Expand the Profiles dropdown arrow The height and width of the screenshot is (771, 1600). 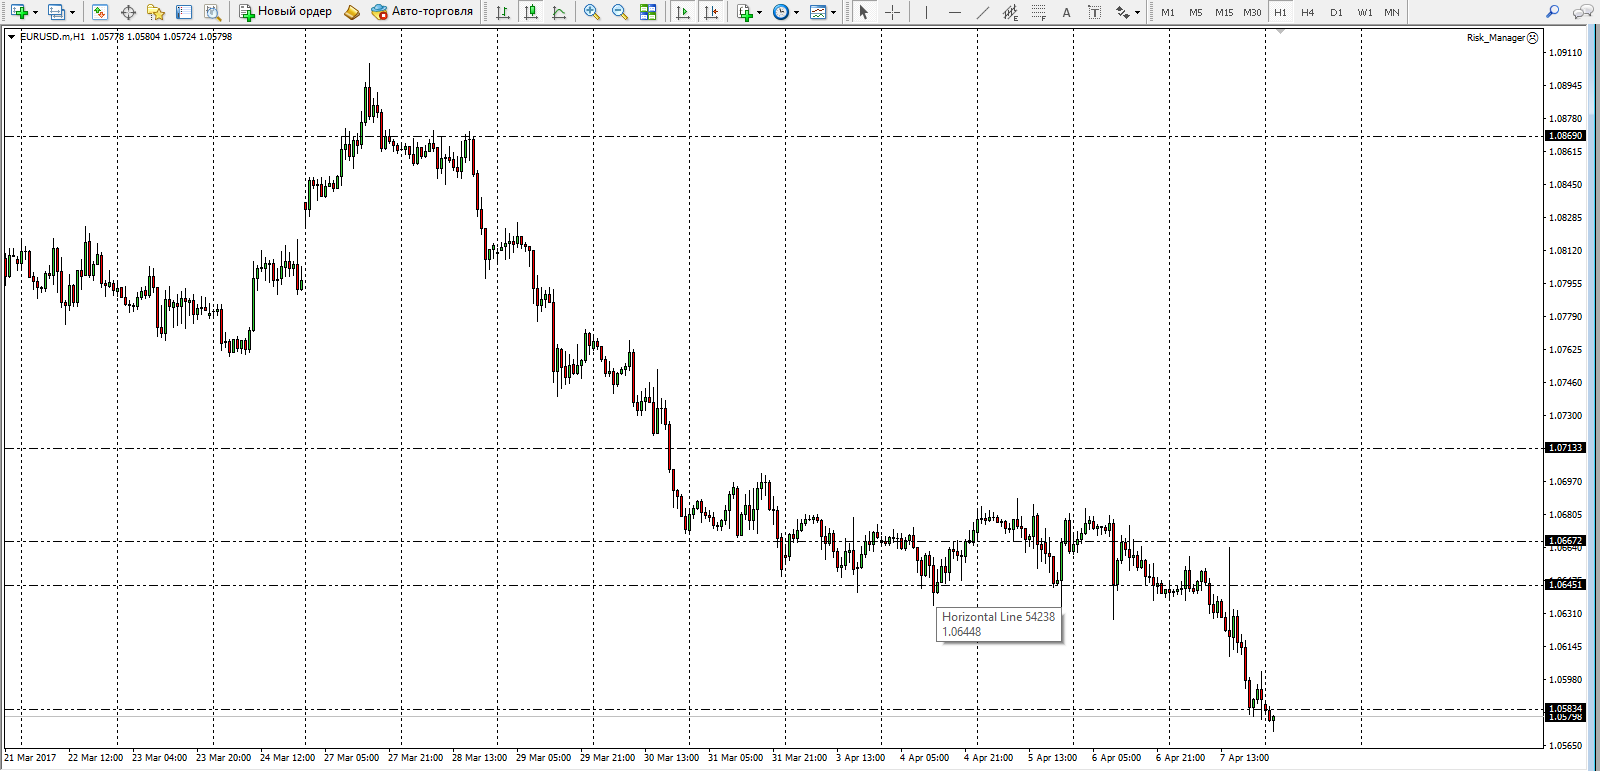(72, 13)
